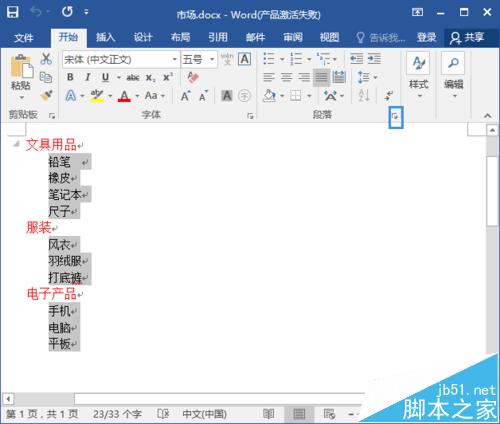Image resolution: width=500 pixels, height=424 pixels.
Task: Collapse the 文具用品 heading triangle
Action: [x=16, y=144]
